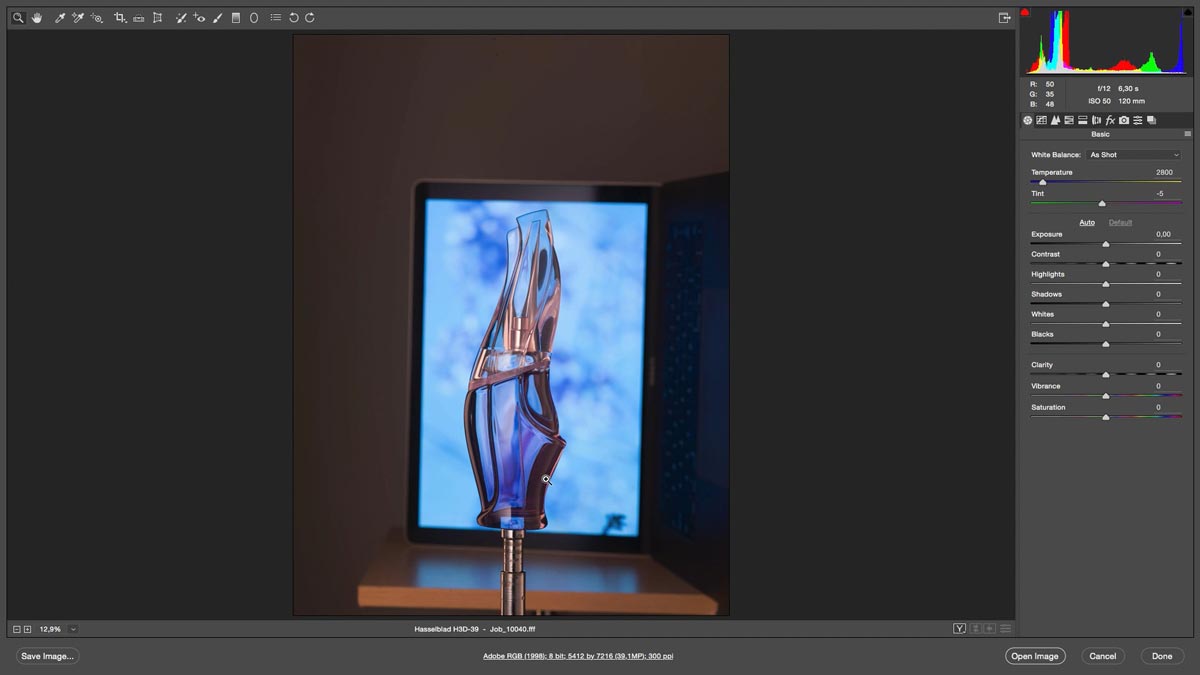This screenshot has height=675, width=1200.
Task: Select the Hand tool
Action: point(37,18)
